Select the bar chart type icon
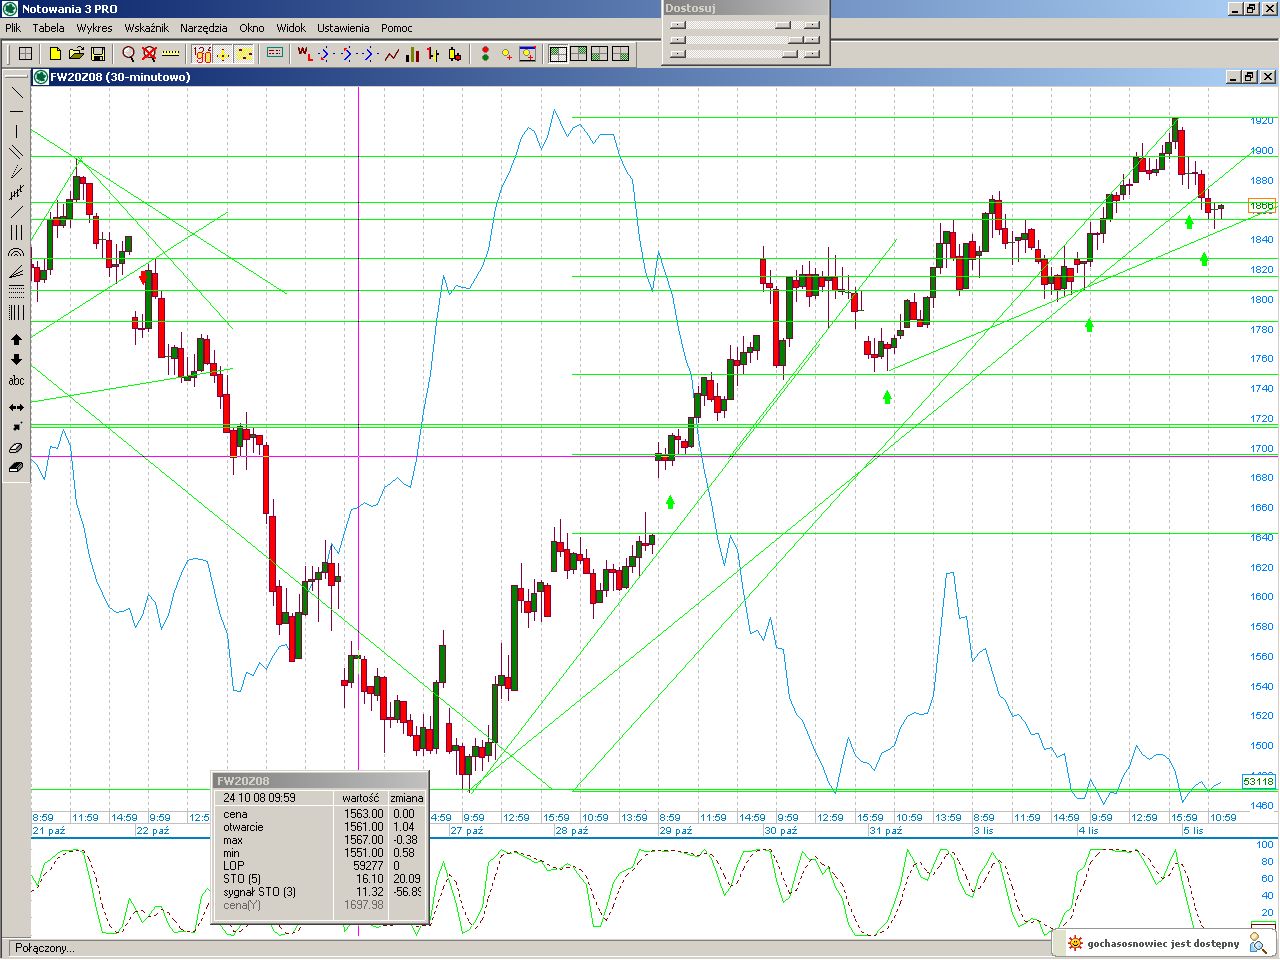This screenshot has width=1280, height=960. point(412,54)
